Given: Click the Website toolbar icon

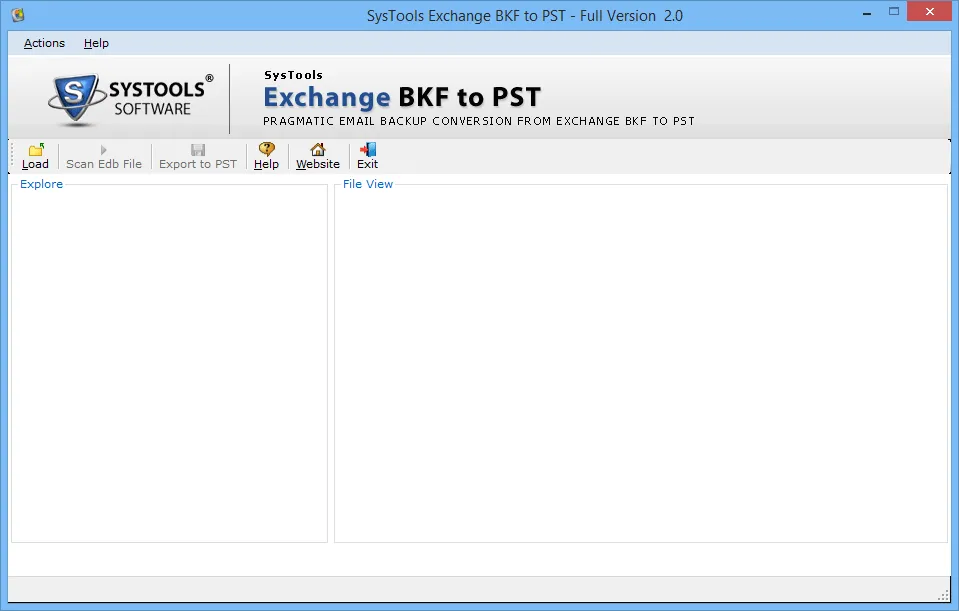Looking at the screenshot, I should (x=317, y=155).
